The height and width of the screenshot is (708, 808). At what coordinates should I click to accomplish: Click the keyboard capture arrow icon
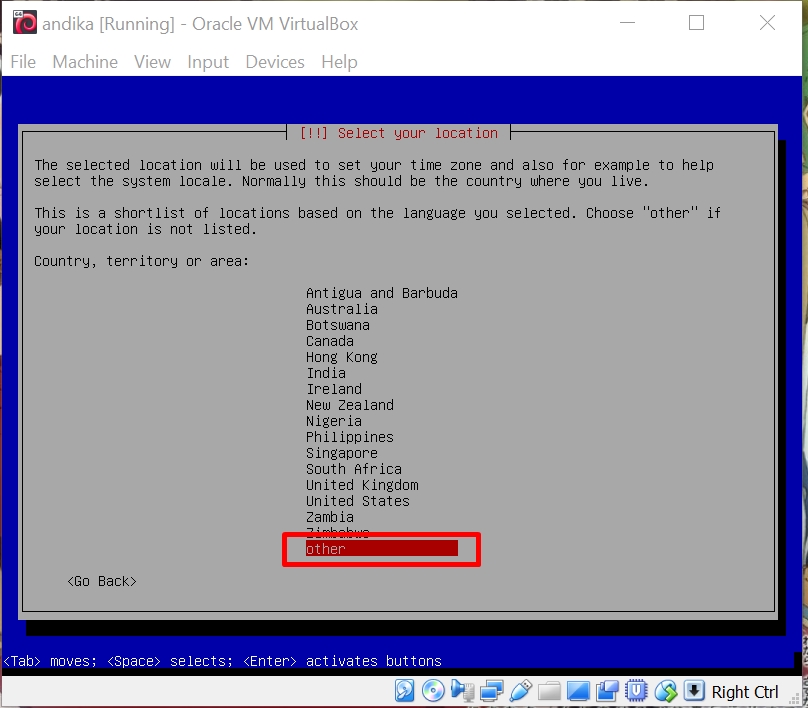point(694,690)
